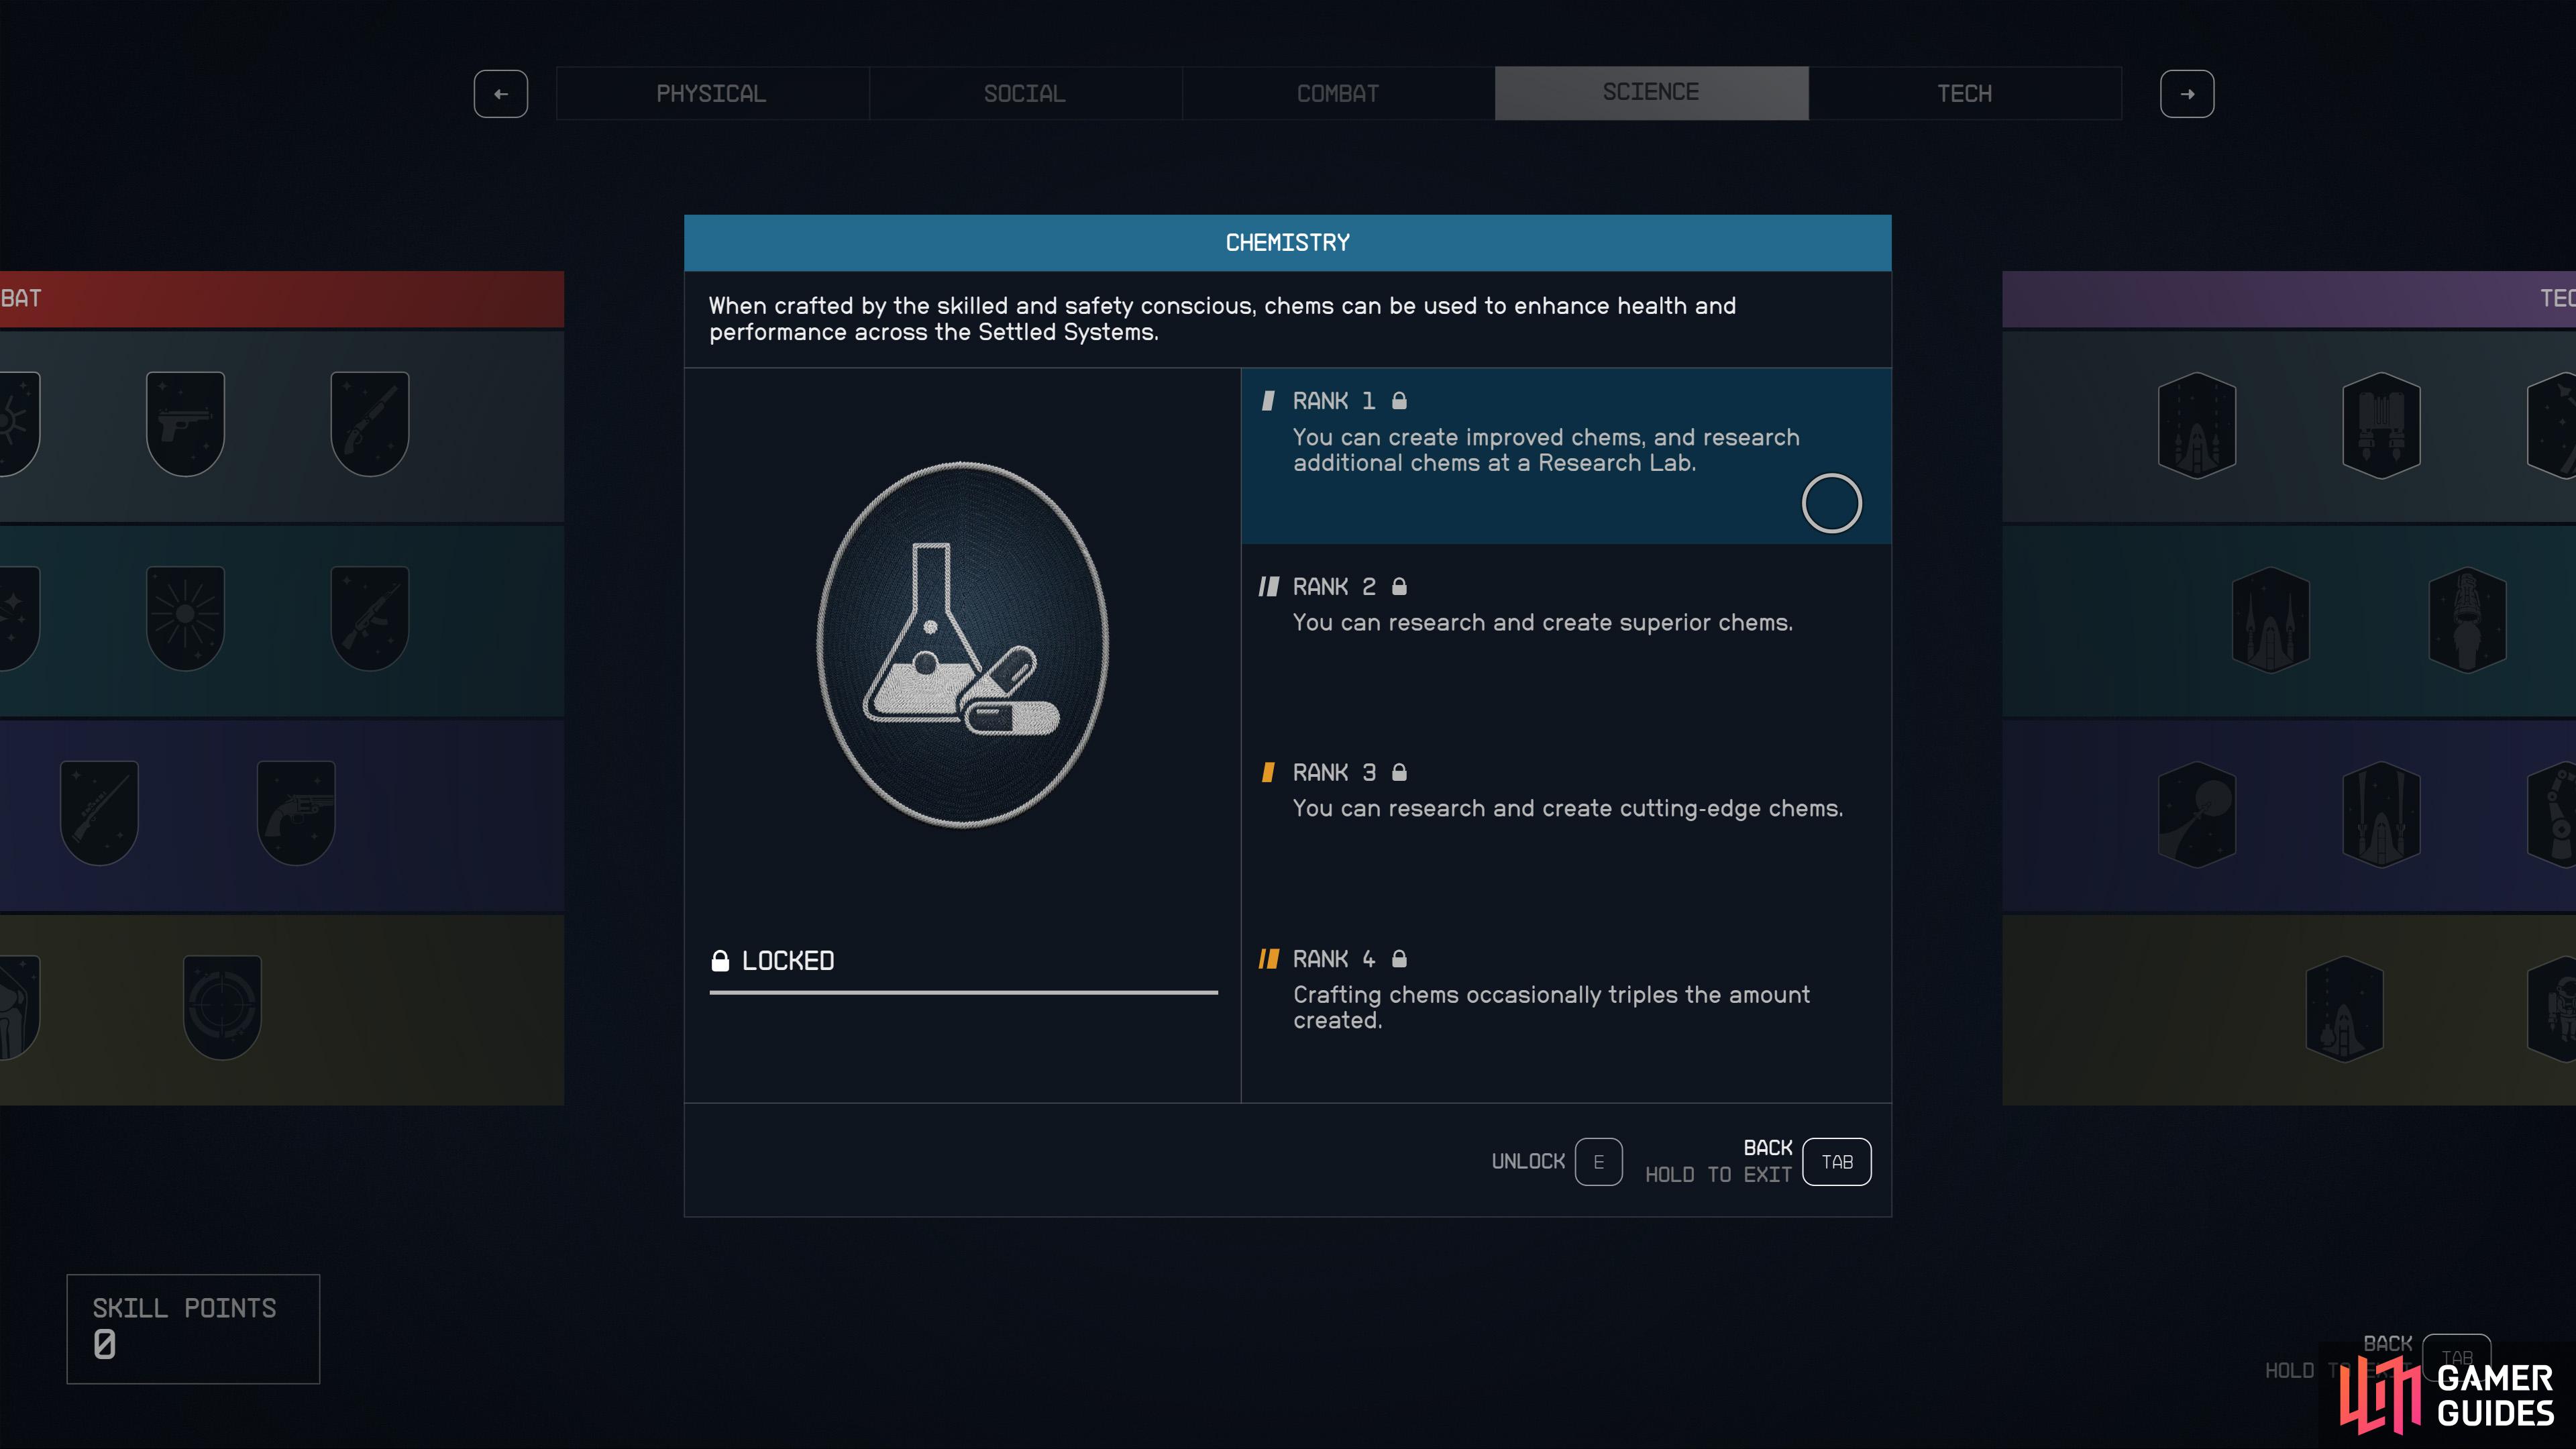Click the CHEMISTRY title header

1288,243
